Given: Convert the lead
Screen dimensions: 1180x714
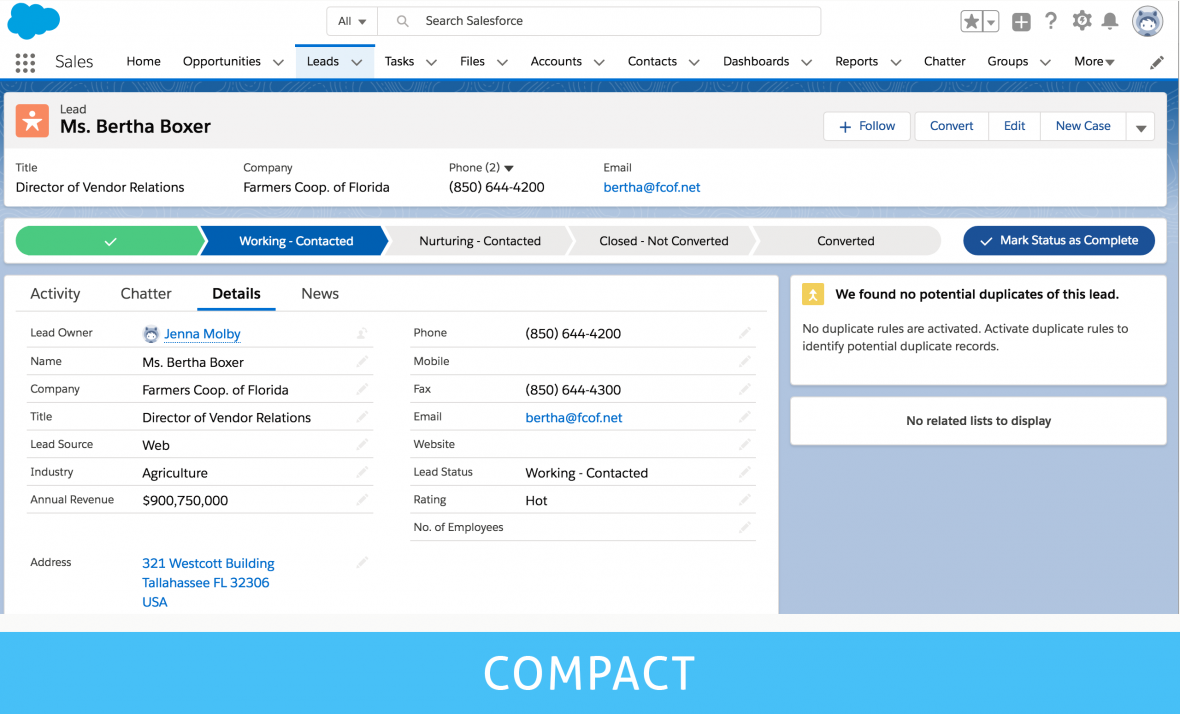Looking at the screenshot, I should coord(950,126).
